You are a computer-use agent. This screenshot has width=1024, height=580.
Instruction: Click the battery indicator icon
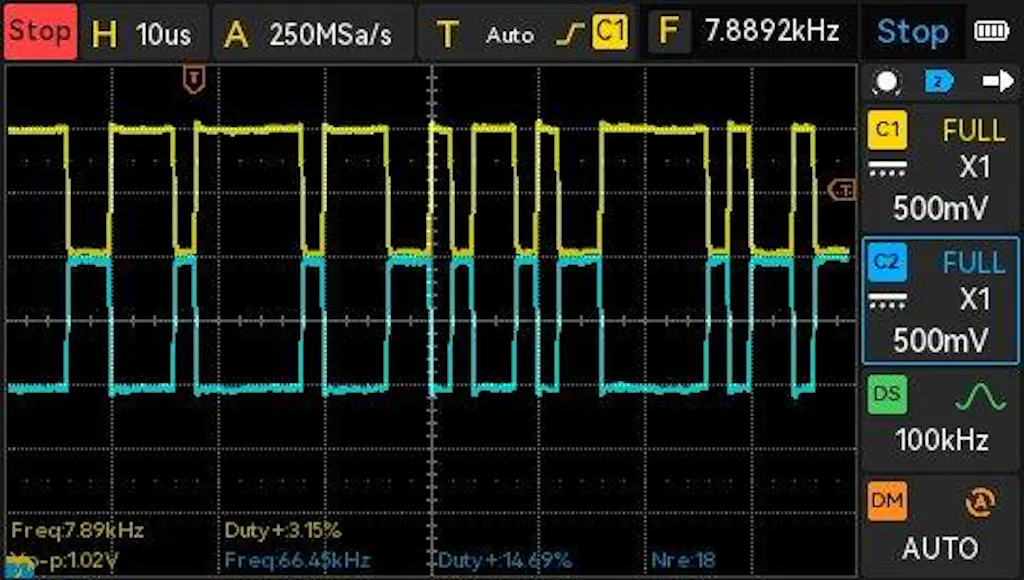click(991, 32)
